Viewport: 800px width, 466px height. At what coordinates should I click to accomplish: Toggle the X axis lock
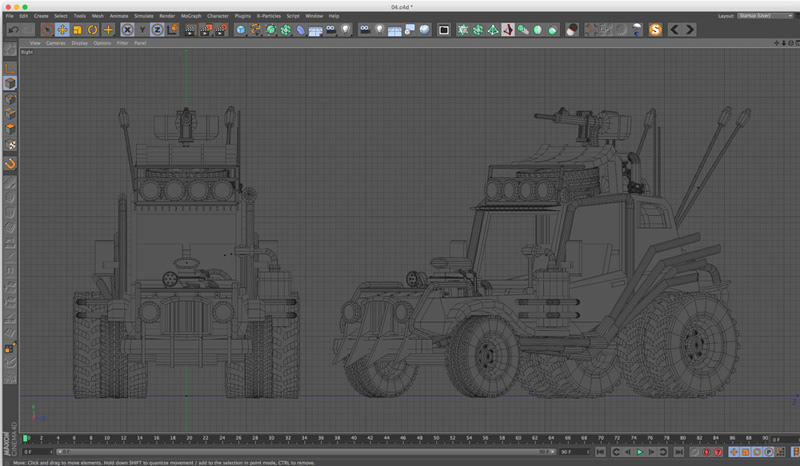coord(128,30)
